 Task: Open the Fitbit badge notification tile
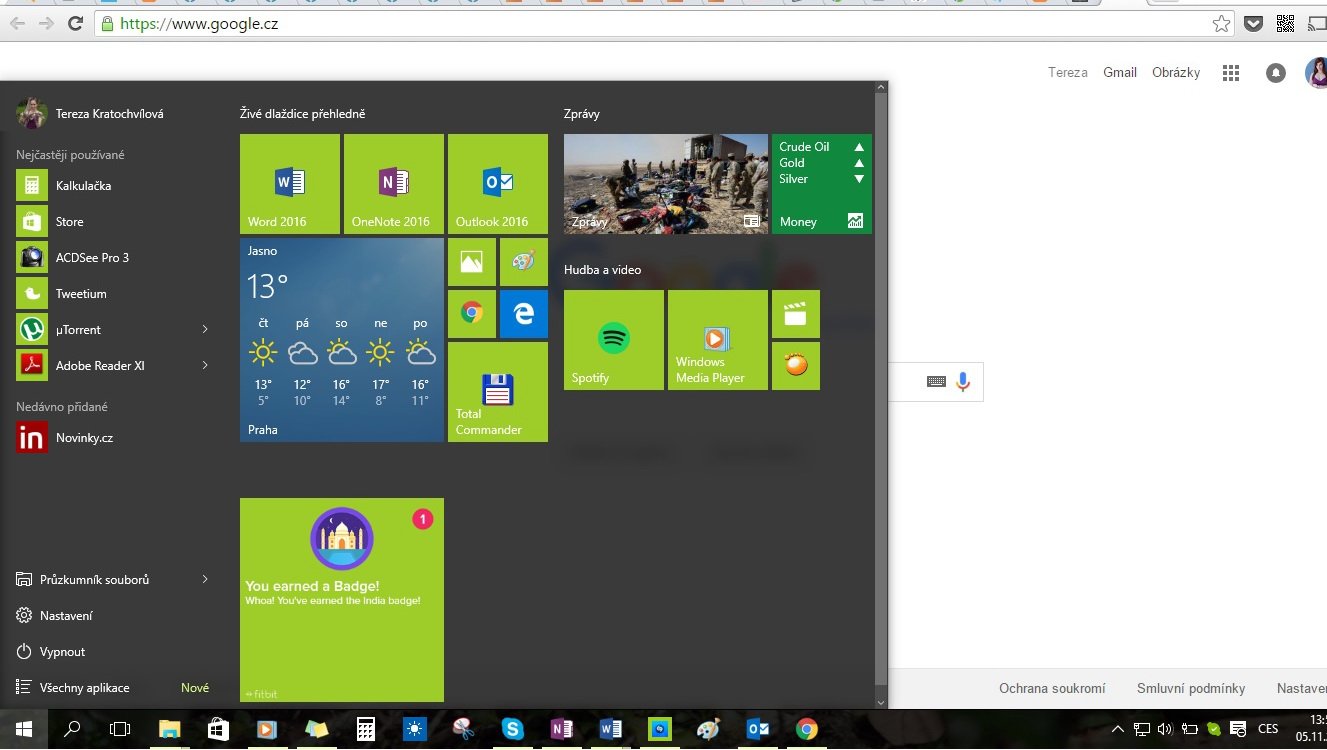click(342, 600)
